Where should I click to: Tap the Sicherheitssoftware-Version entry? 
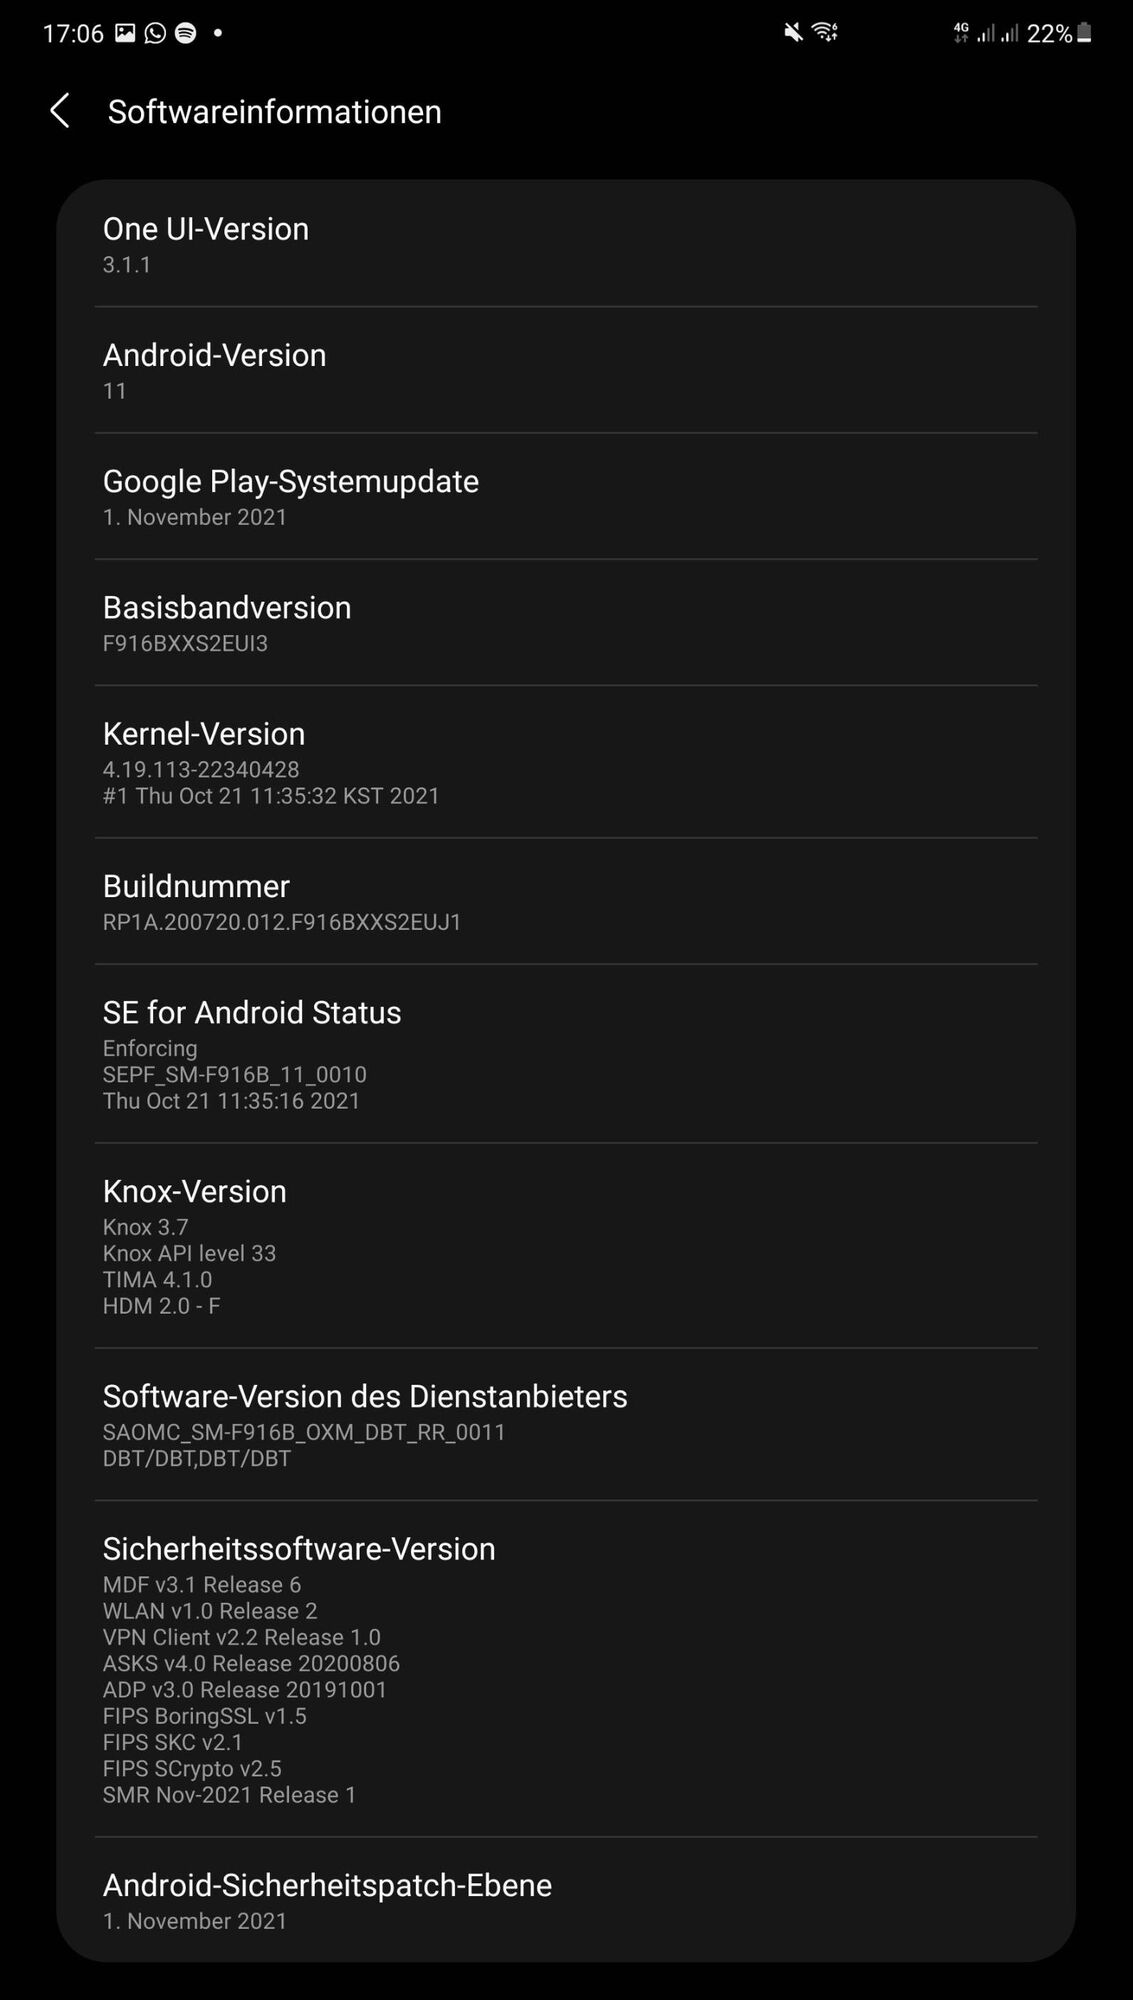(x=565, y=1669)
